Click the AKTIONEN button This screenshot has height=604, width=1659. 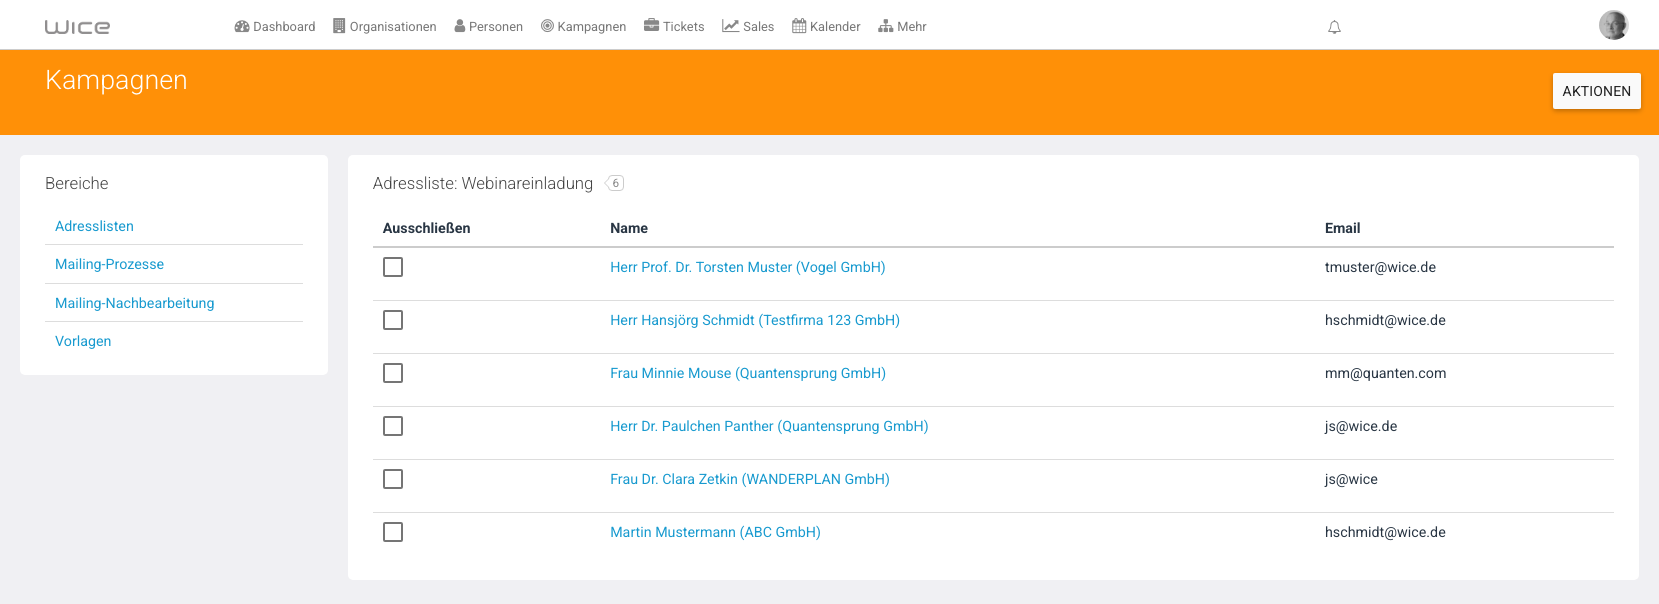point(1597,91)
